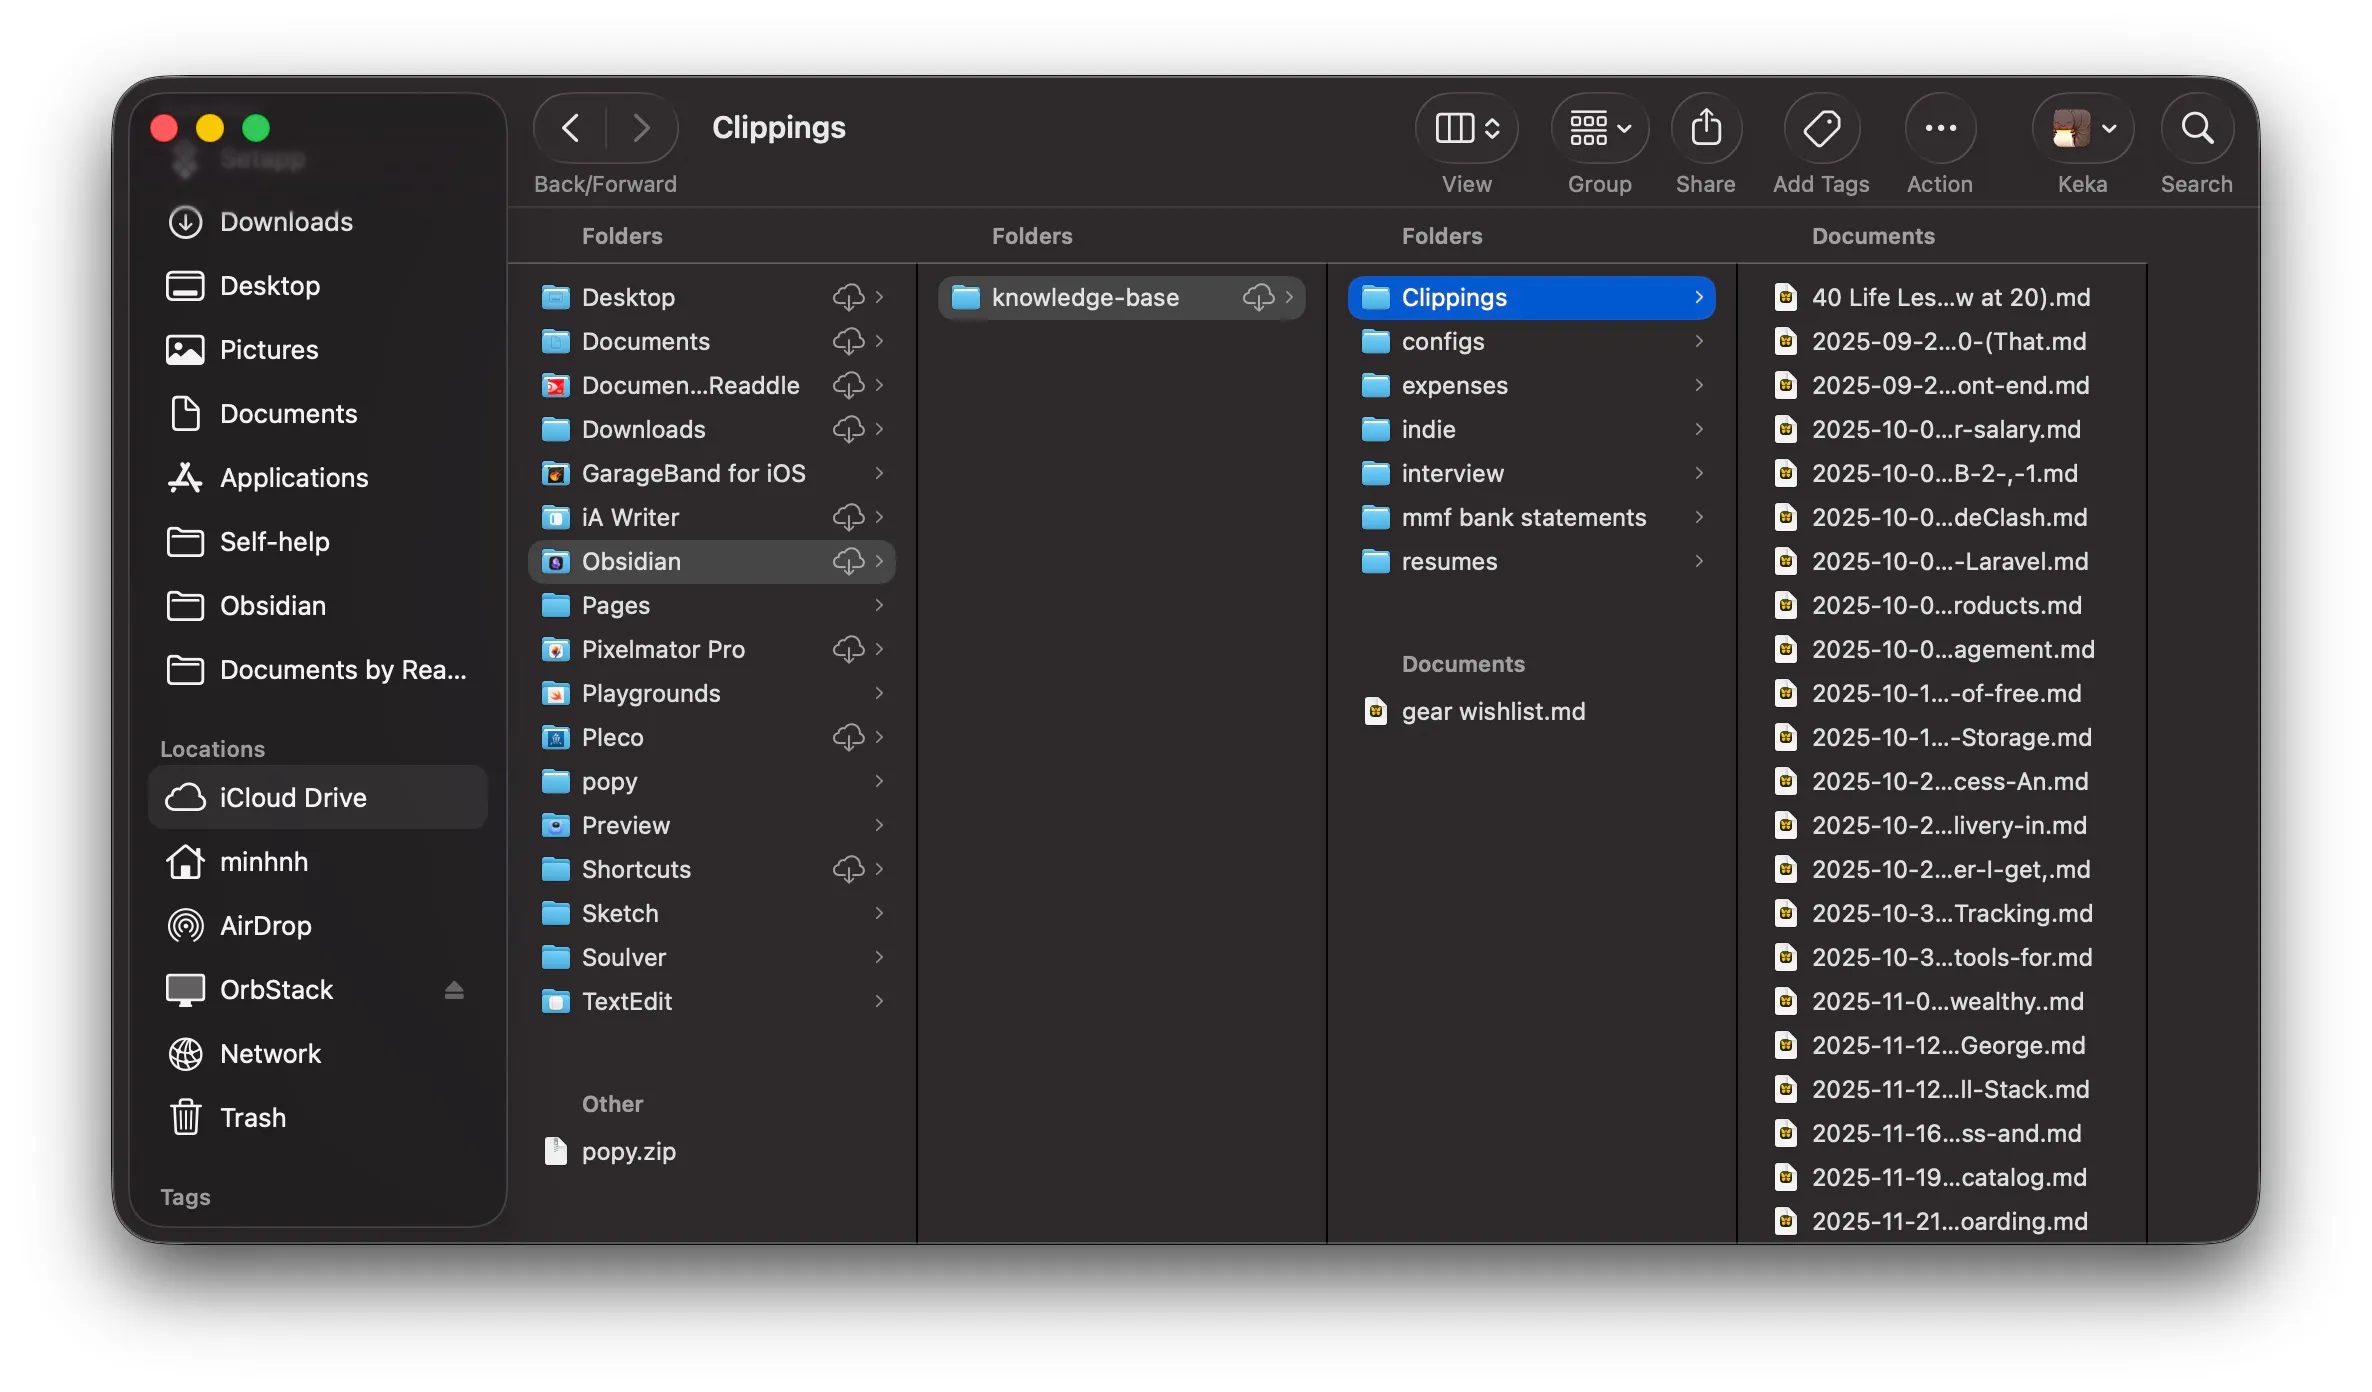Screen dimensions: 2372x1392
Task: Eject the OrbStack volume
Action: [455, 989]
